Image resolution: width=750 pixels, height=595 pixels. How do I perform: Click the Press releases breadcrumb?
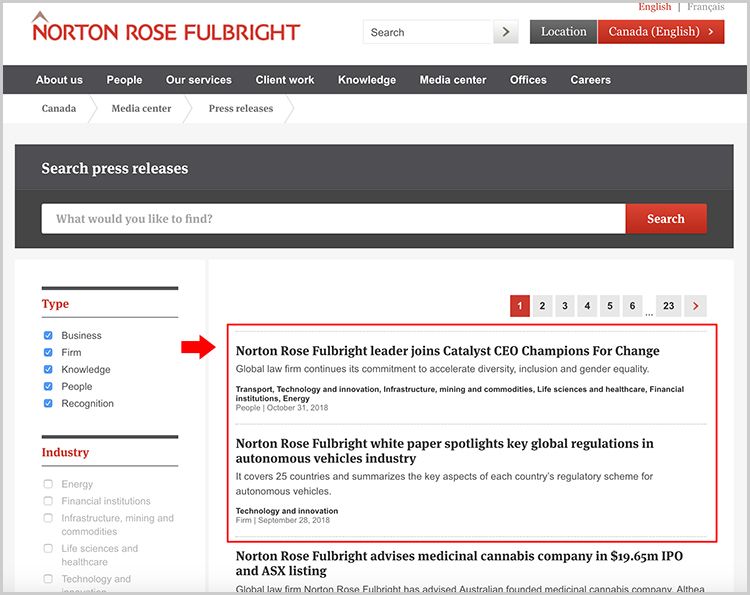tap(241, 109)
